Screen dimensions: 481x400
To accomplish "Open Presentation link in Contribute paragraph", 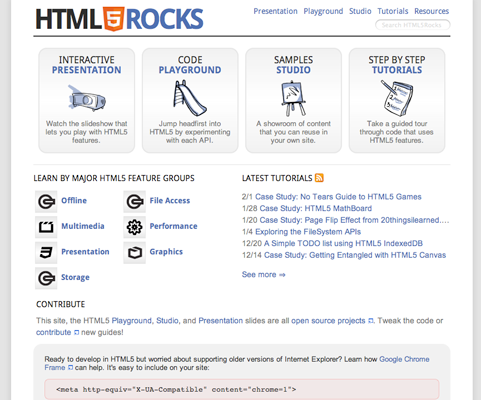I will 221,321.
